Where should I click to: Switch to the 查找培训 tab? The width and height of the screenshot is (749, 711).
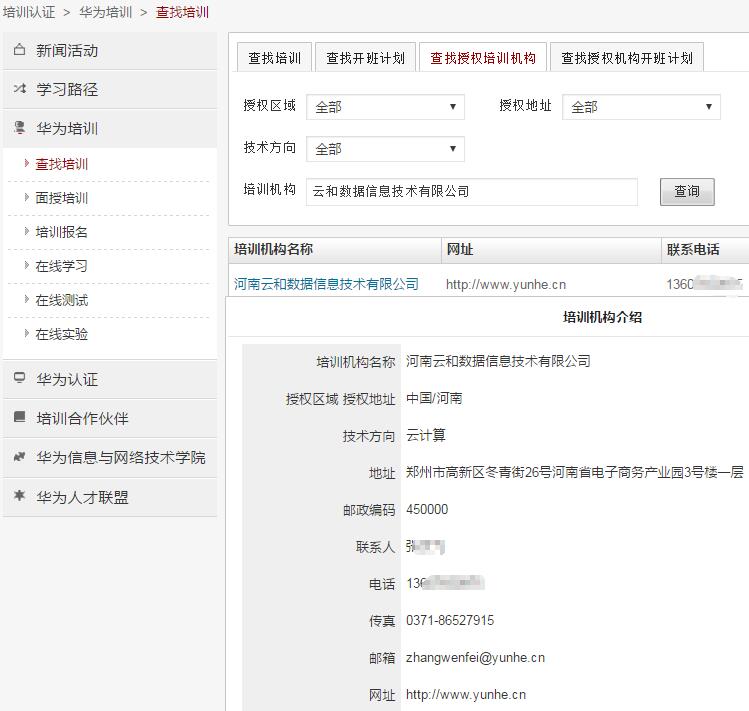pos(275,58)
